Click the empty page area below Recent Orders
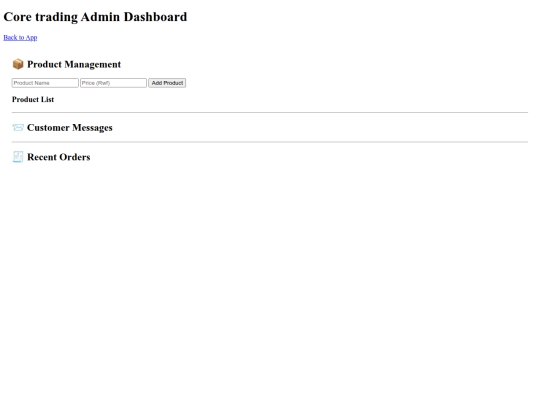540x405 pixels. 270,276
